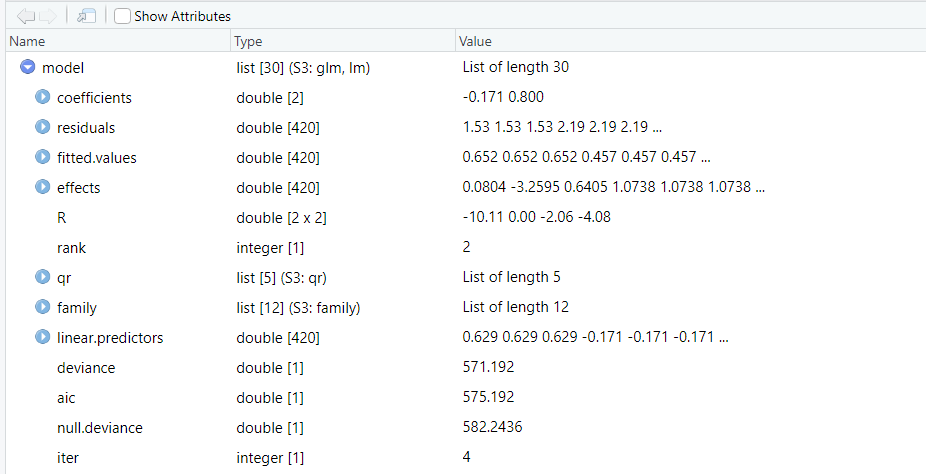Click the Value column header
This screenshot has height=474, width=926.
point(475,42)
